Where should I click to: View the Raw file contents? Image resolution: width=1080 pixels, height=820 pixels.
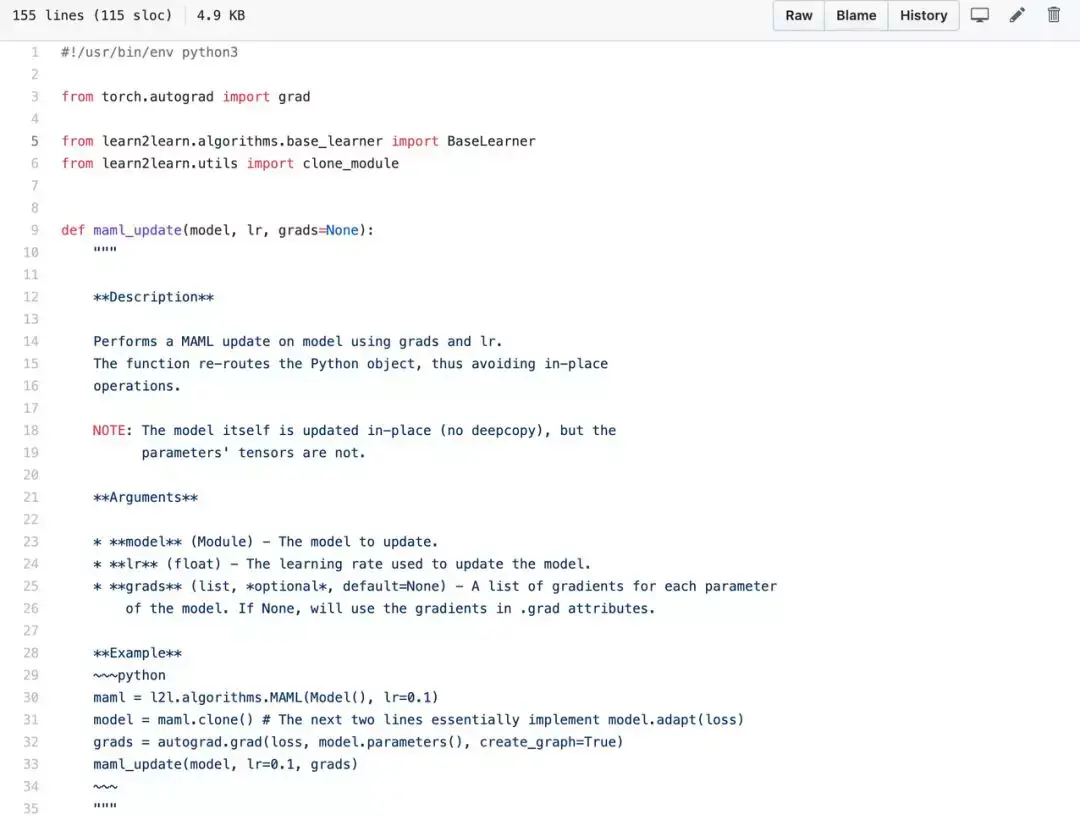(x=797, y=15)
